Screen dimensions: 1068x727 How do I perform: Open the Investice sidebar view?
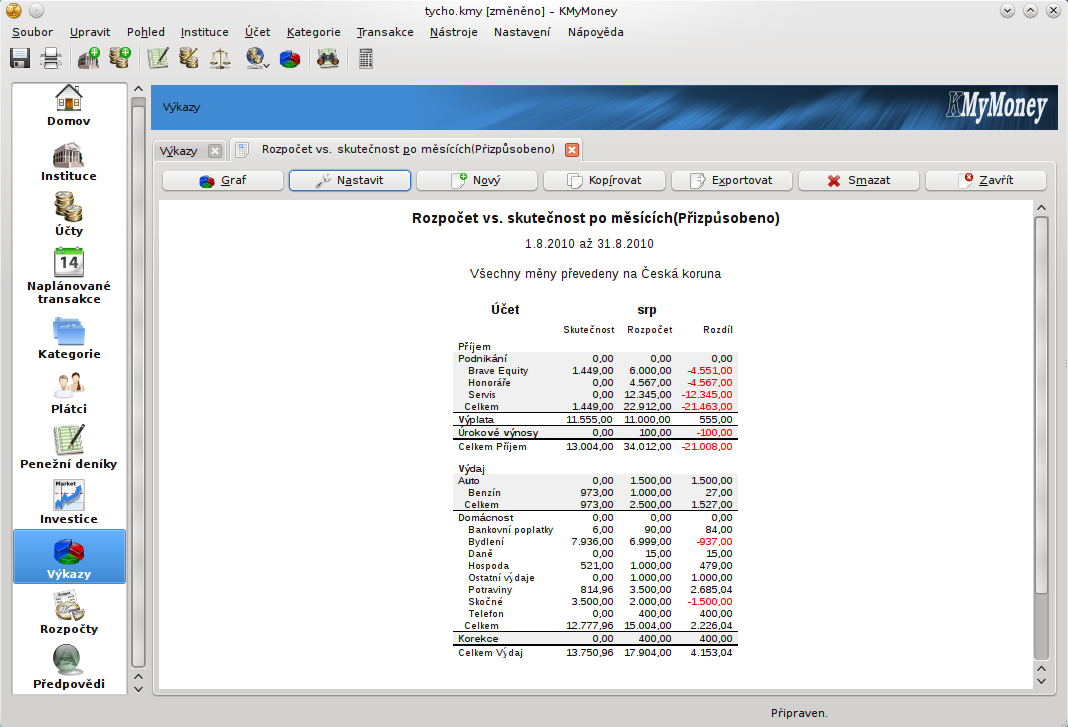[69, 503]
